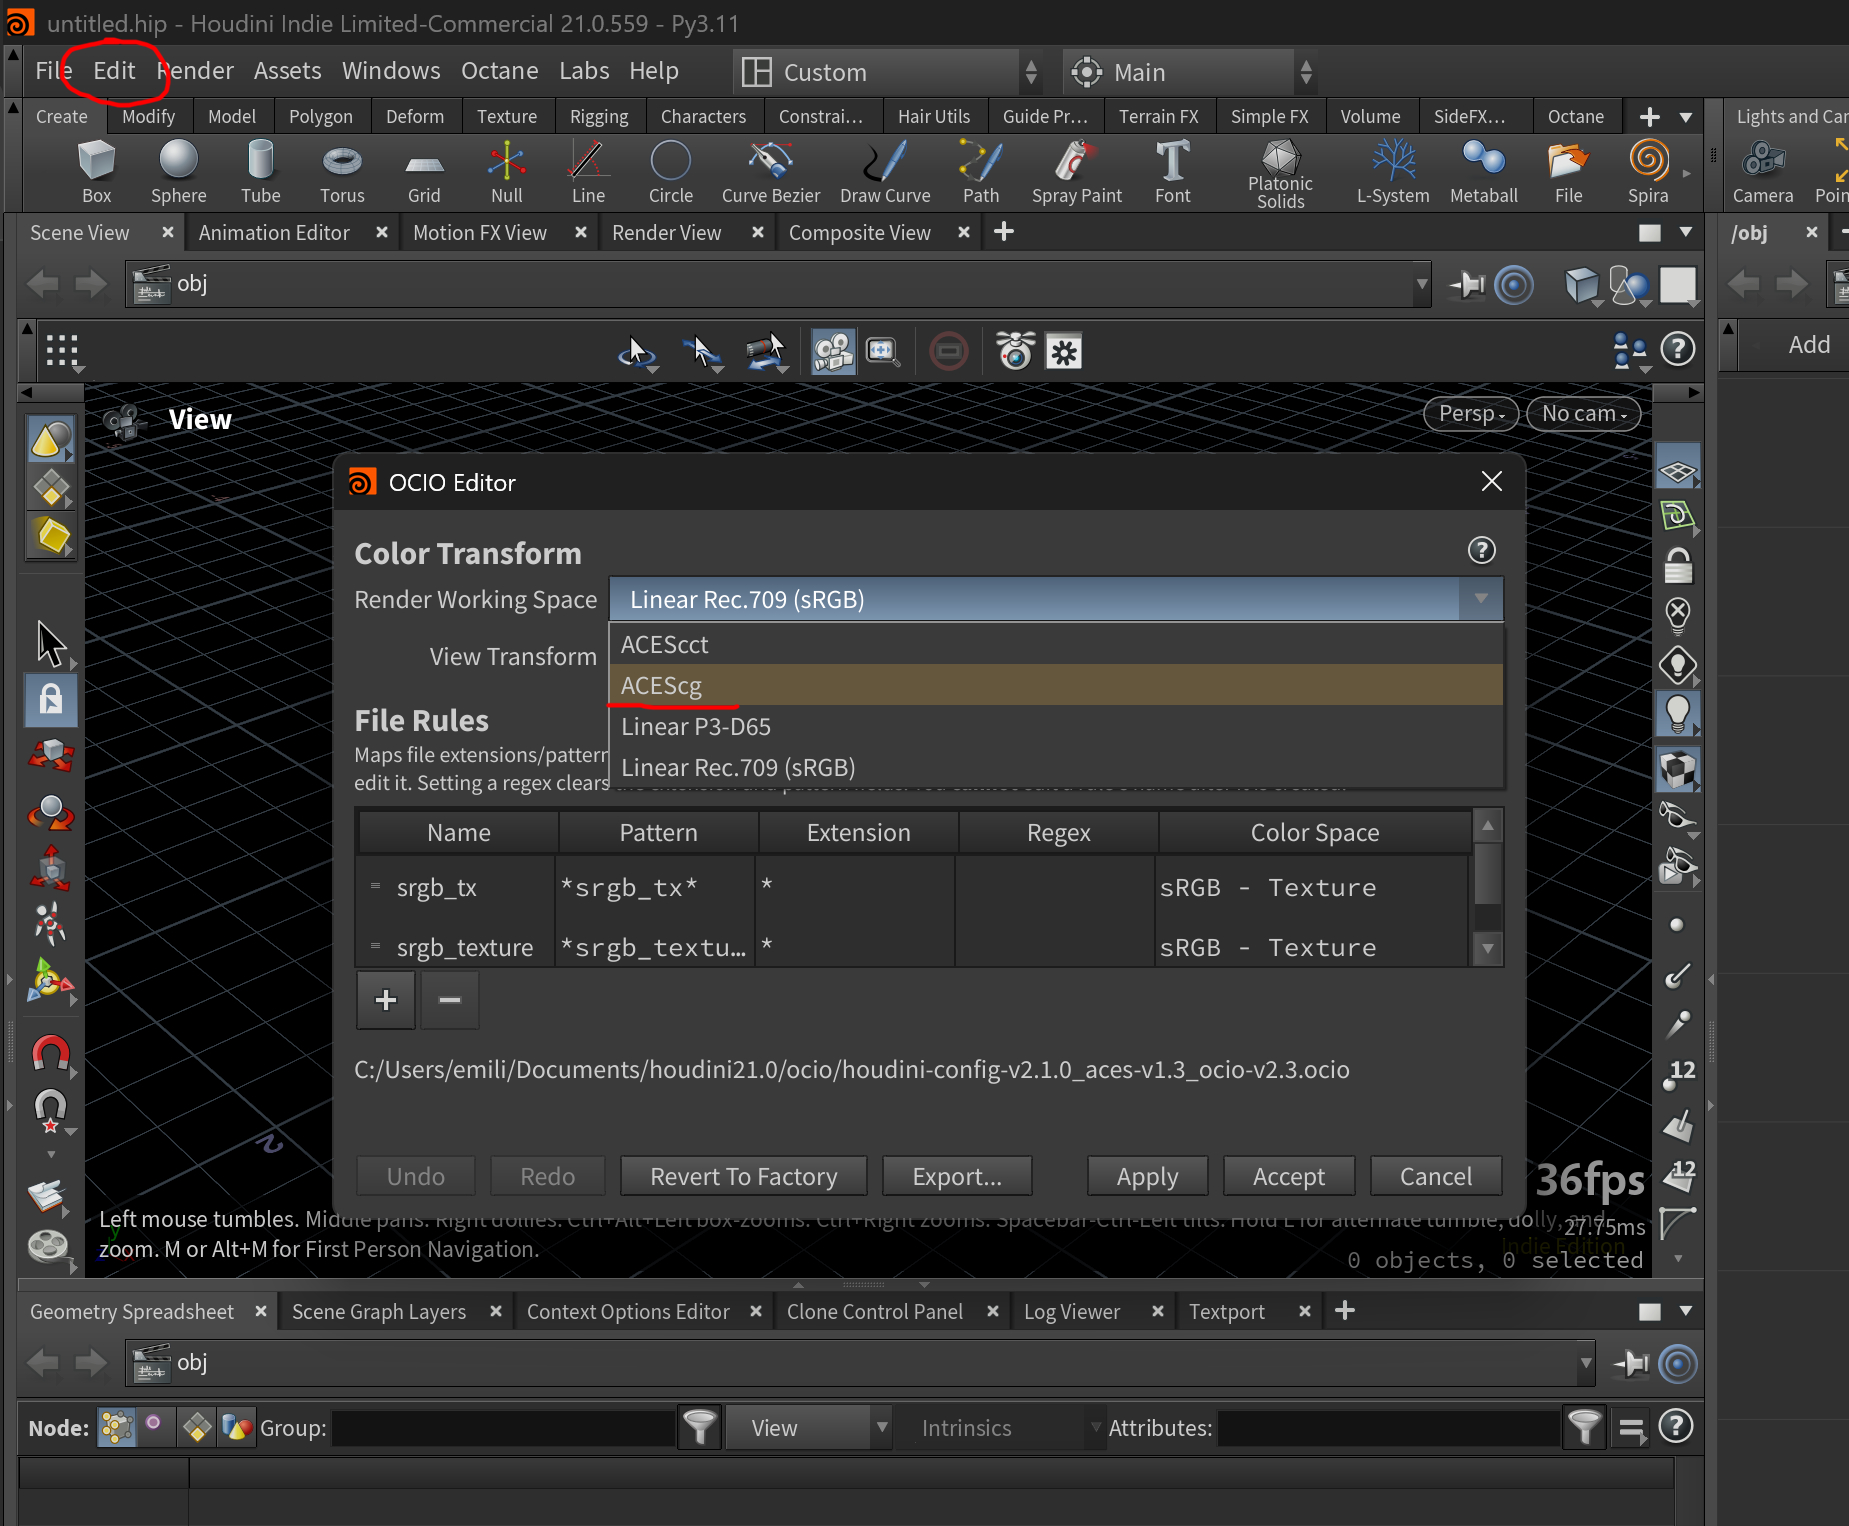Toggle the pin icon in Scene View path bar
Image resolution: width=1849 pixels, height=1526 pixels.
(x=1468, y=285)
